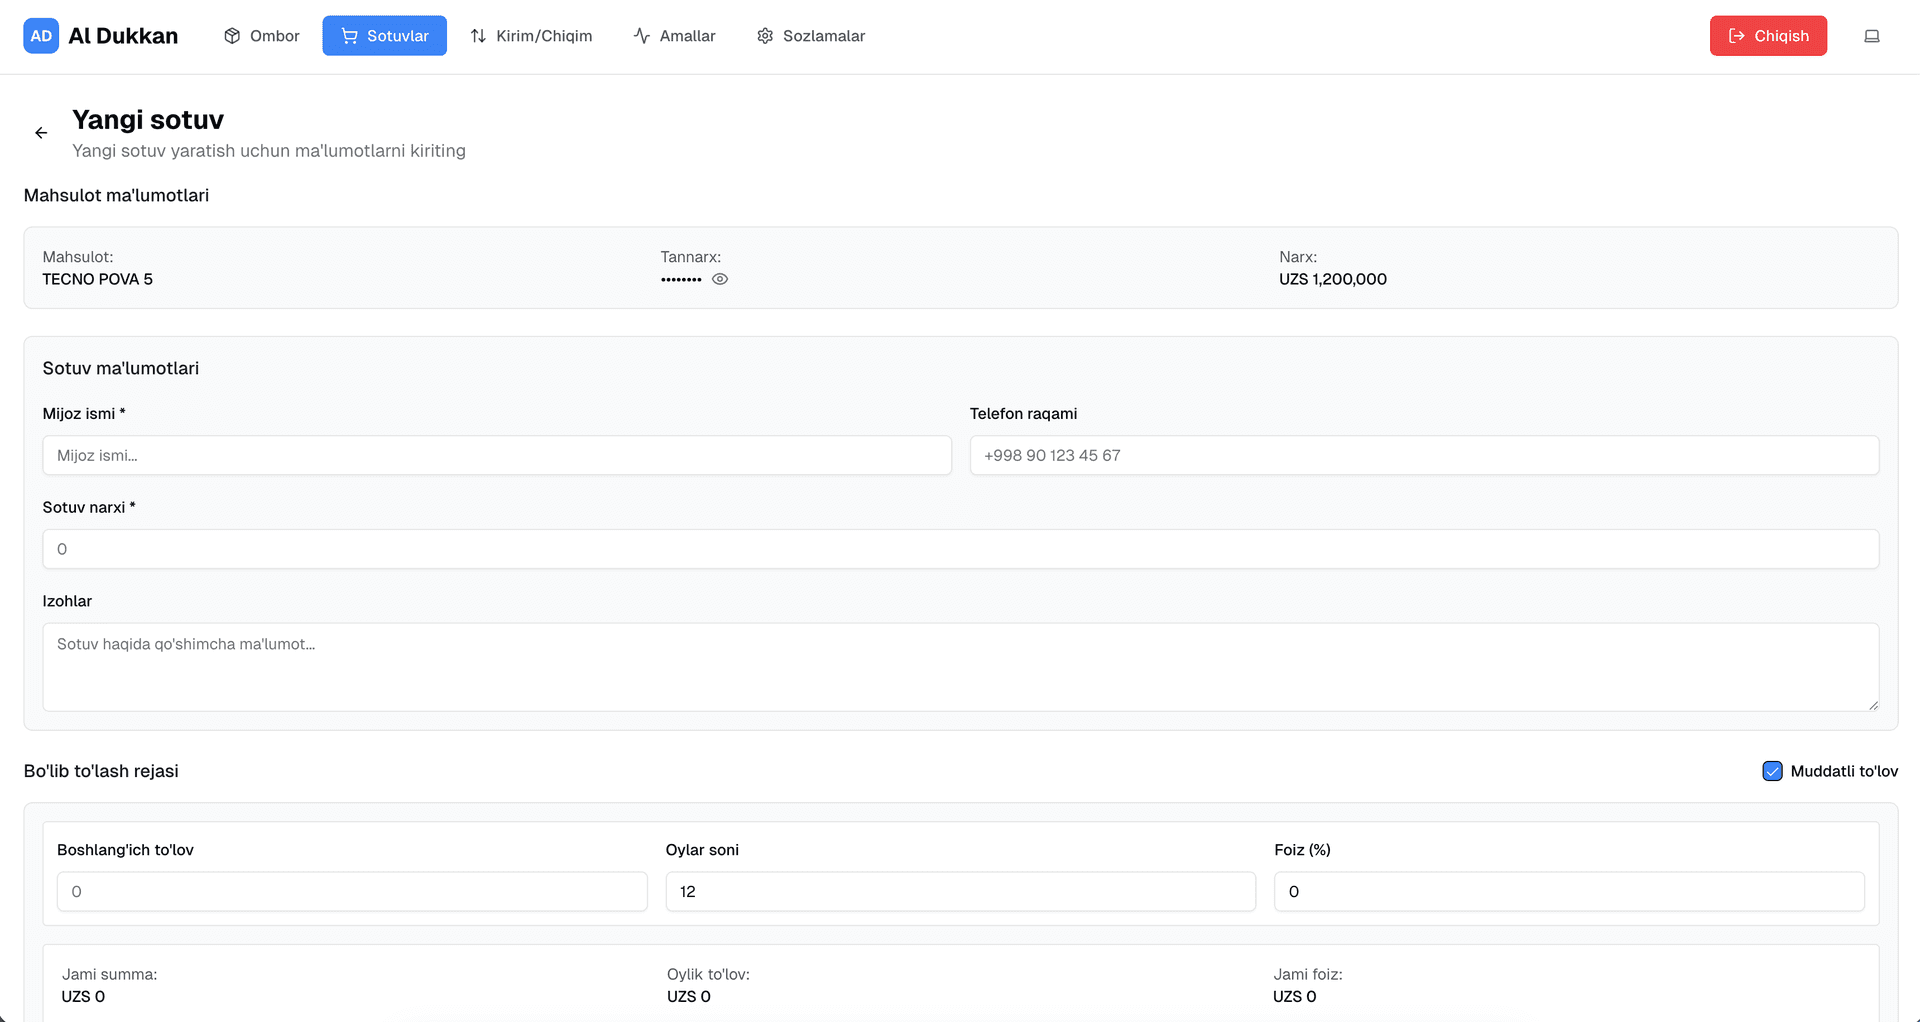Image resolution: width=1920 pixels, height=1022 pixels.
Task: Click the Ombor box icon
Action: 232,36
